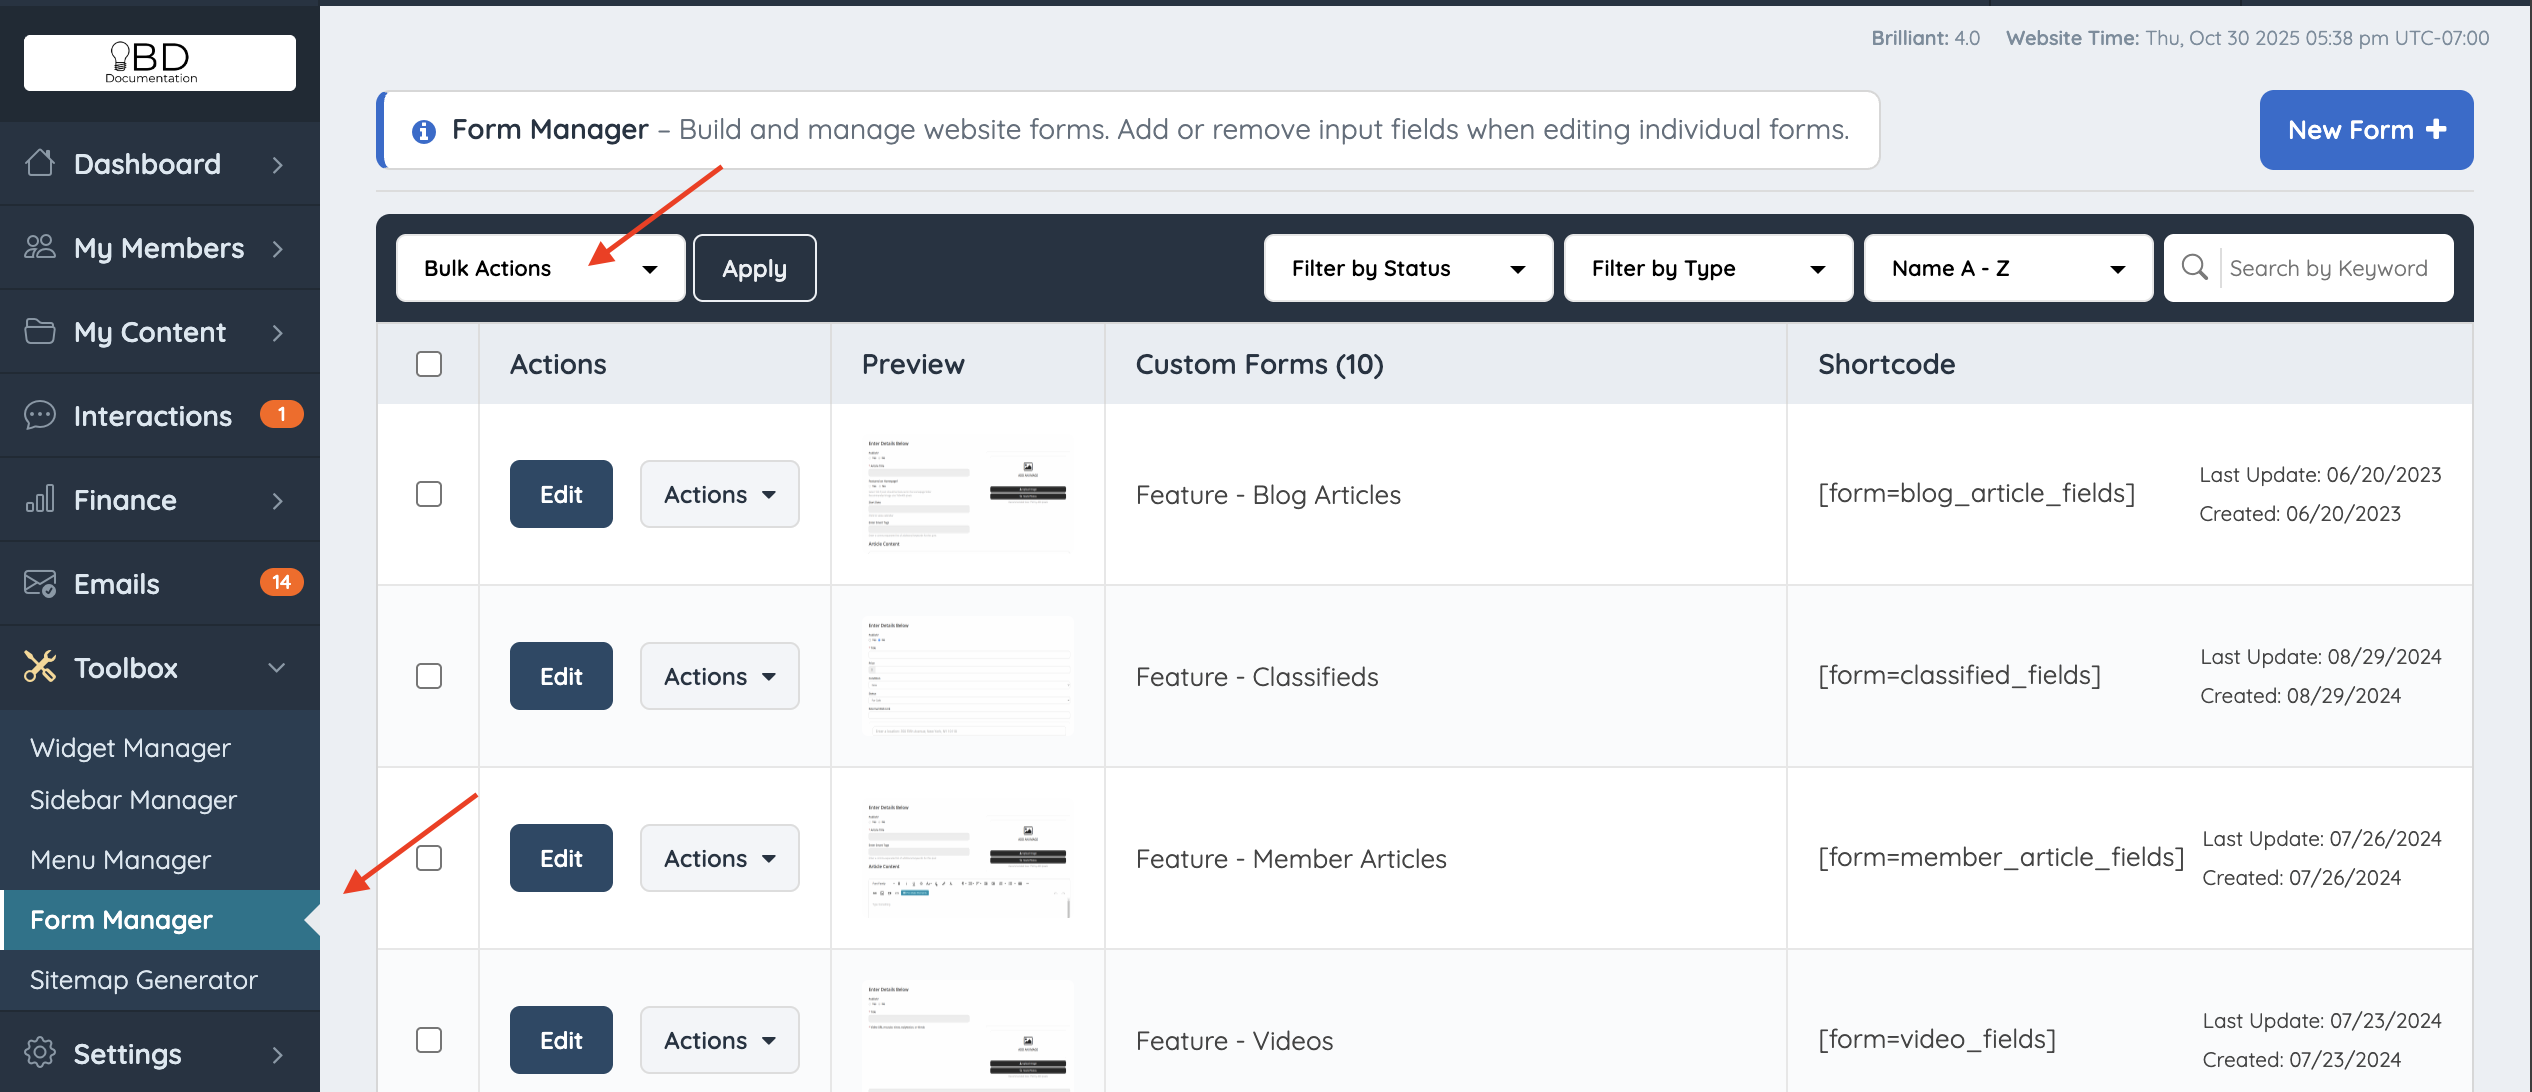2532x1092 pixels.
Task: Click the Interactions chat bubble icon
Action: (x=40, y=415)
